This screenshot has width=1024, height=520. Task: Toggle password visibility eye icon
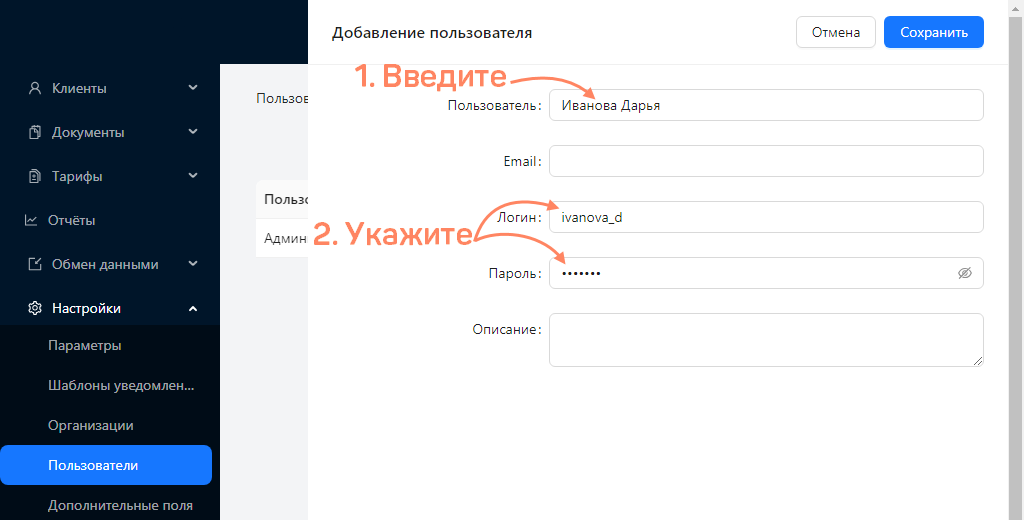click(965, 273)
